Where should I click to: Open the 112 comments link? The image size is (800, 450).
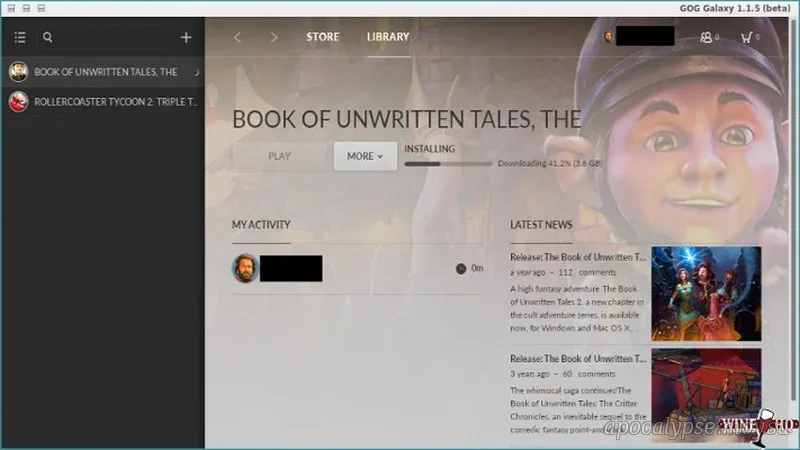[x=594, y=272]
